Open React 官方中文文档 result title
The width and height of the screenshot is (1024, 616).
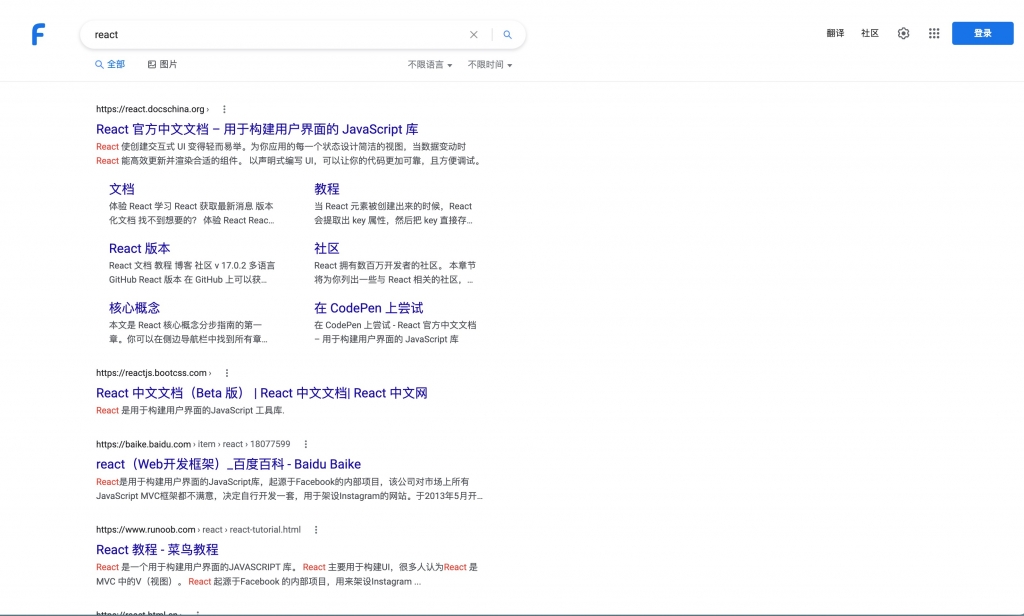(257, 129)
